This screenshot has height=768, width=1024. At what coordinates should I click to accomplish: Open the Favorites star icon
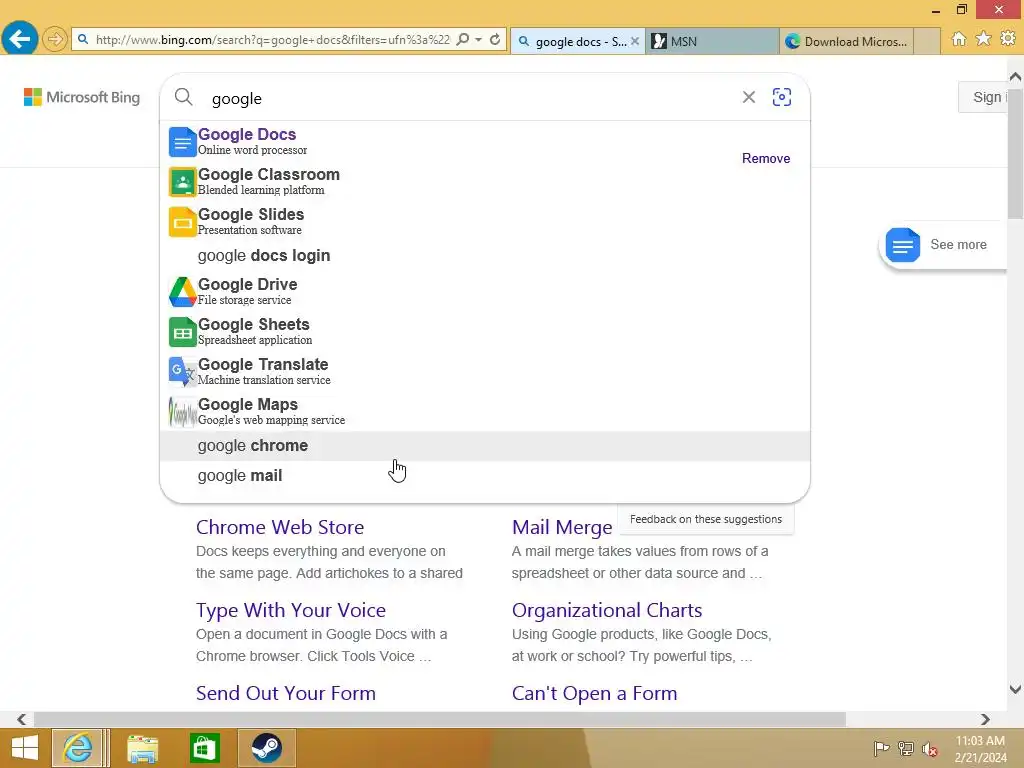[983, 39]
